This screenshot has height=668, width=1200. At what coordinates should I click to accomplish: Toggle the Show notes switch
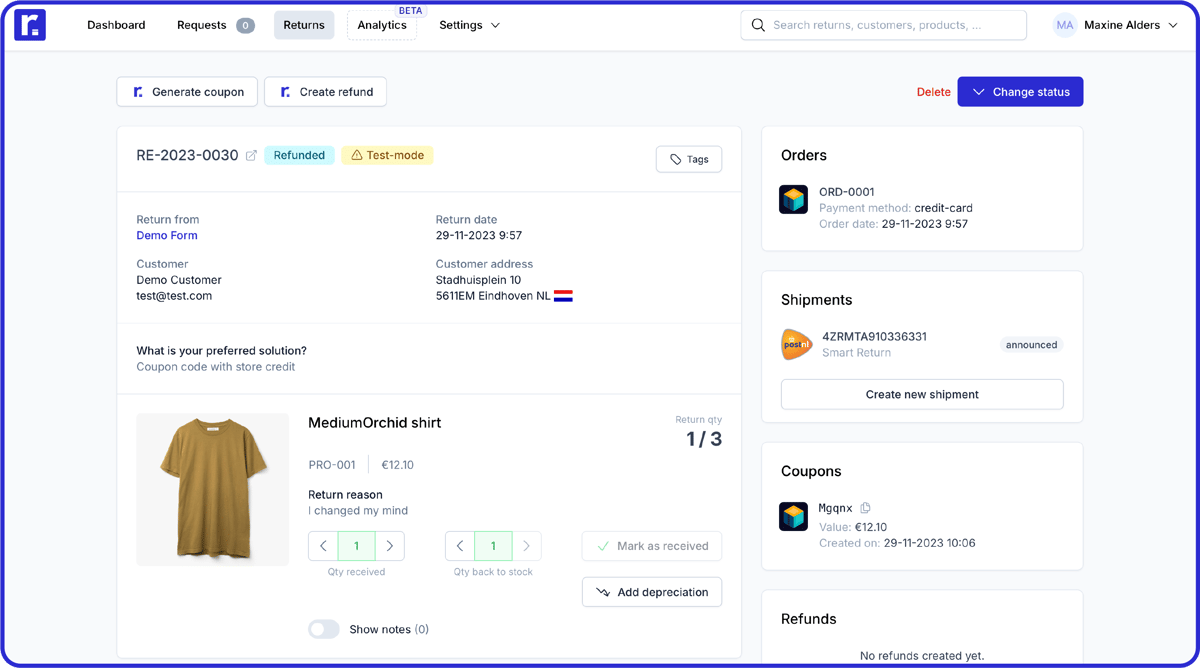(x=324, y=629)
